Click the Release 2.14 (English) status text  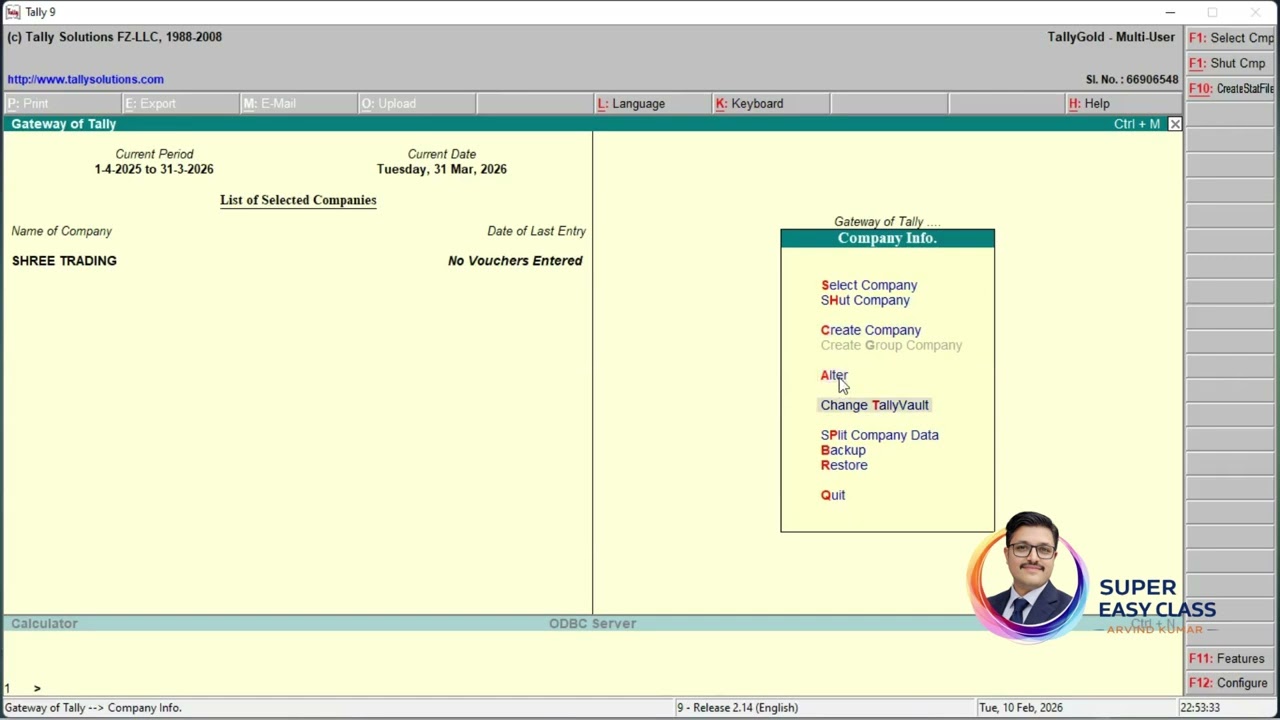click(737, 708)
